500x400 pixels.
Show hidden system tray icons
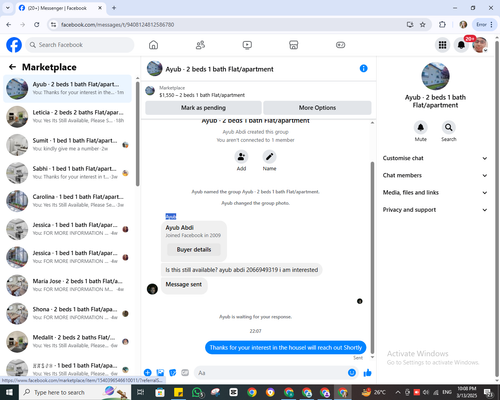[x=398, y=392]
